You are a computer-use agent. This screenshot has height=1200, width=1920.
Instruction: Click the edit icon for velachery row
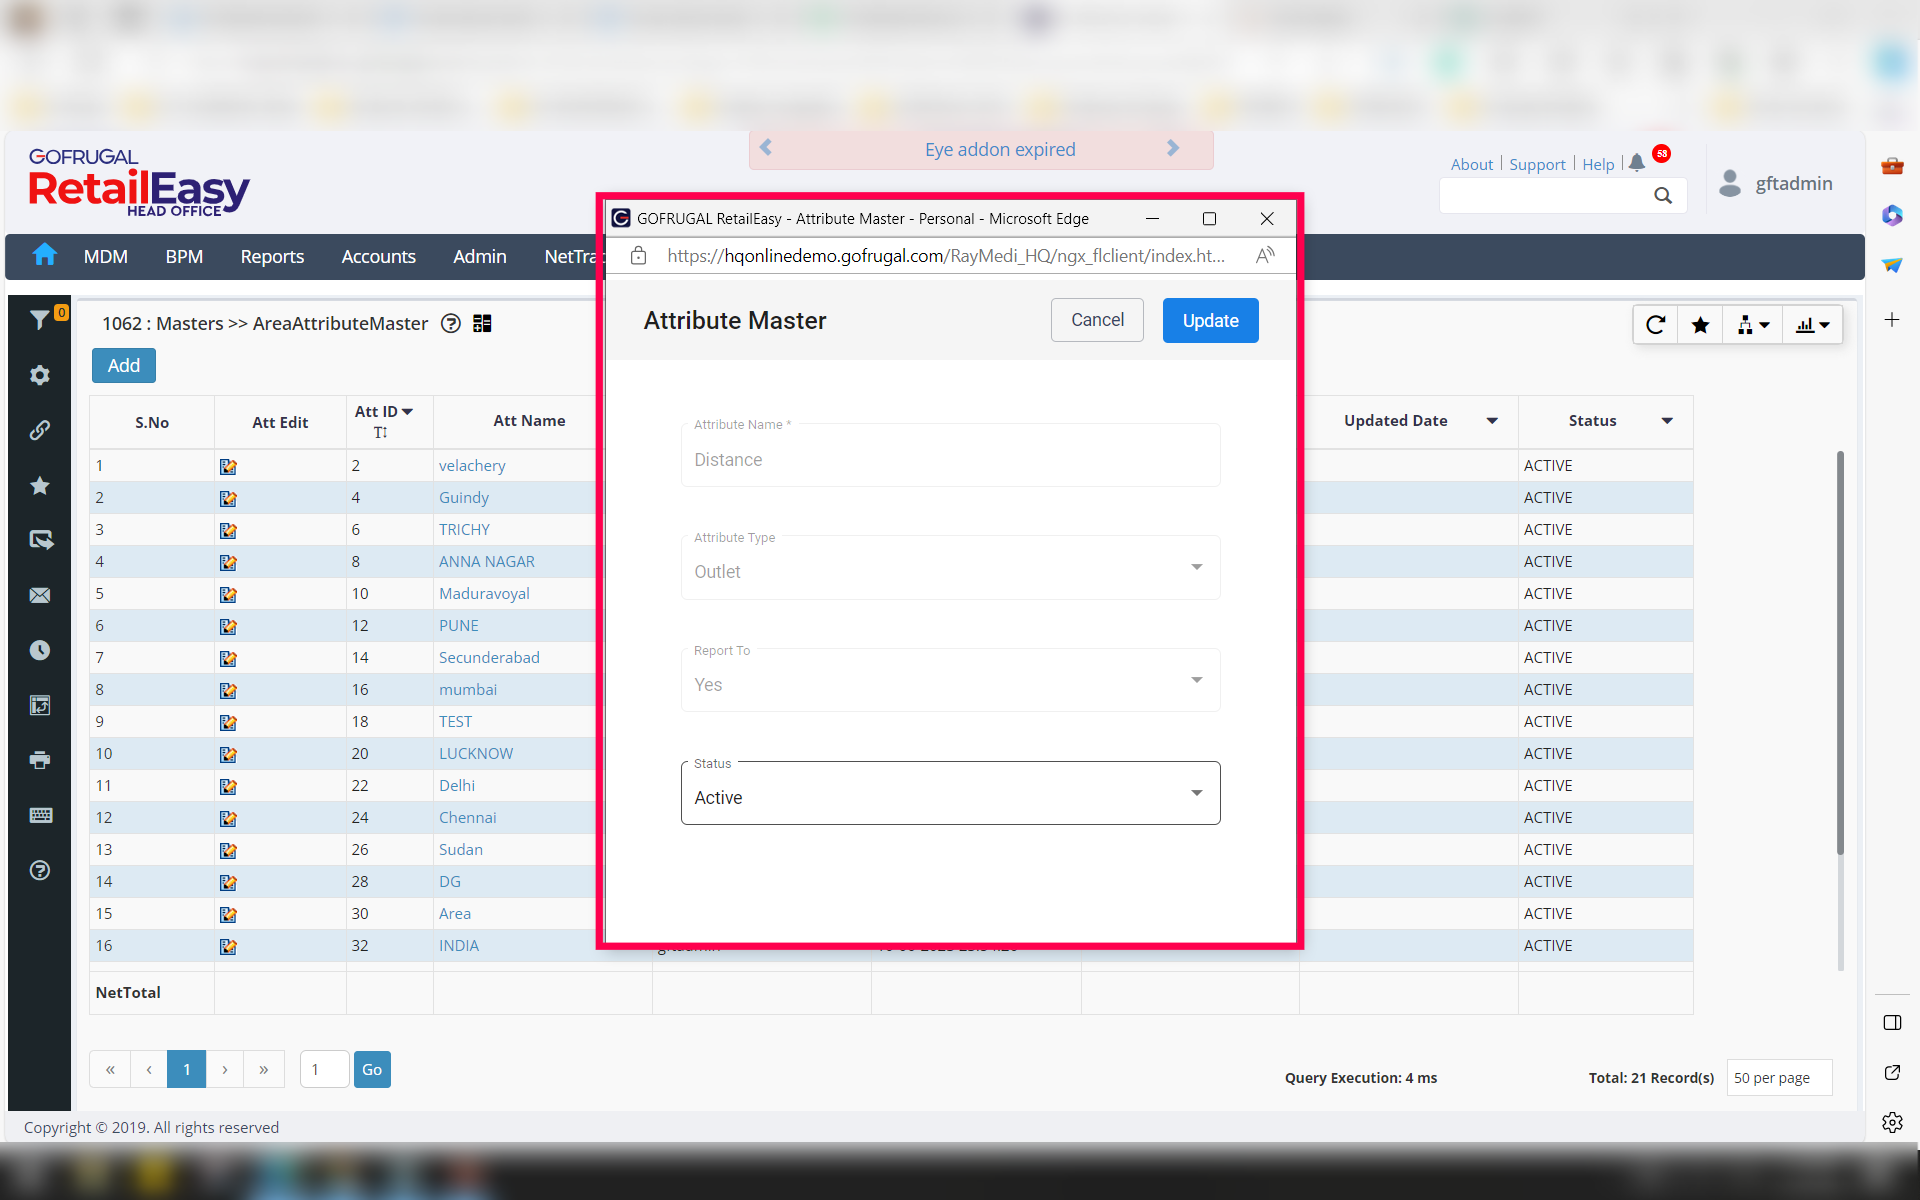pyautogui.click(x=228, y=466)
